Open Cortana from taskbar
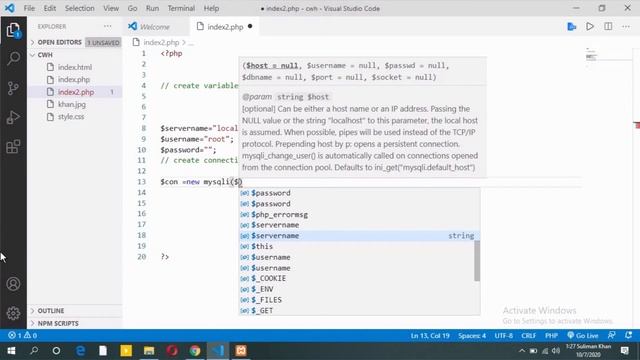 (x=56, y=351)
